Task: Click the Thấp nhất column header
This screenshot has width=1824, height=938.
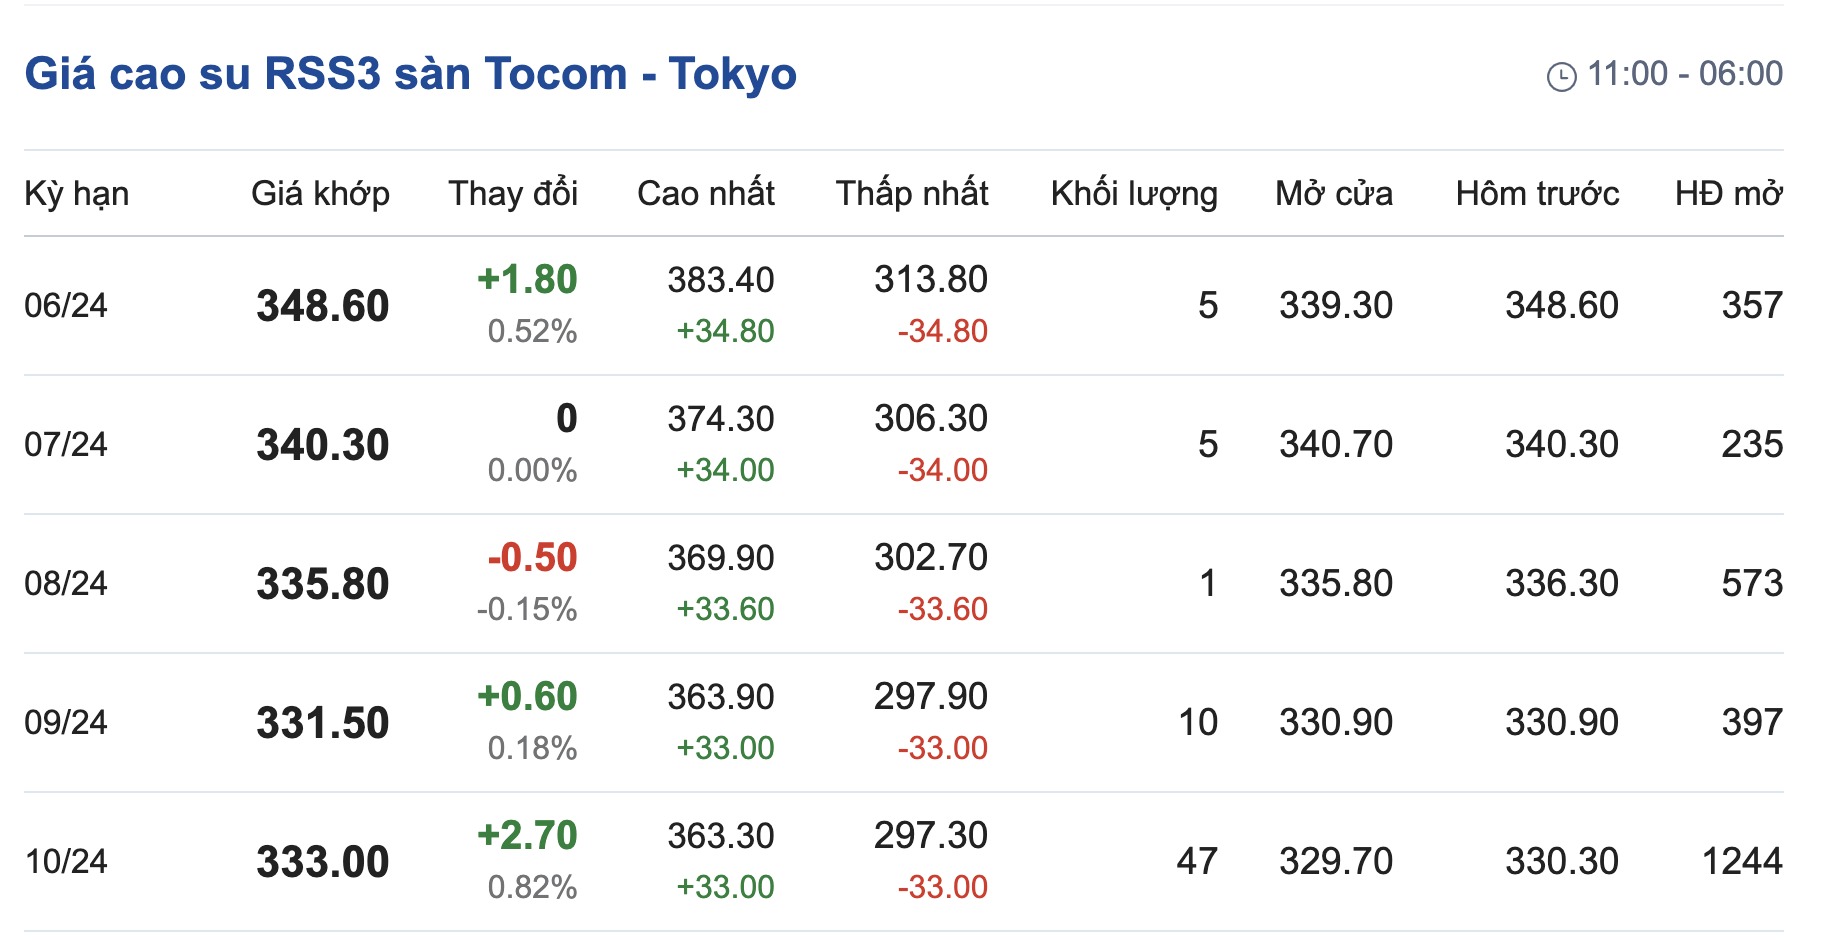Action: tap(912, 193)
